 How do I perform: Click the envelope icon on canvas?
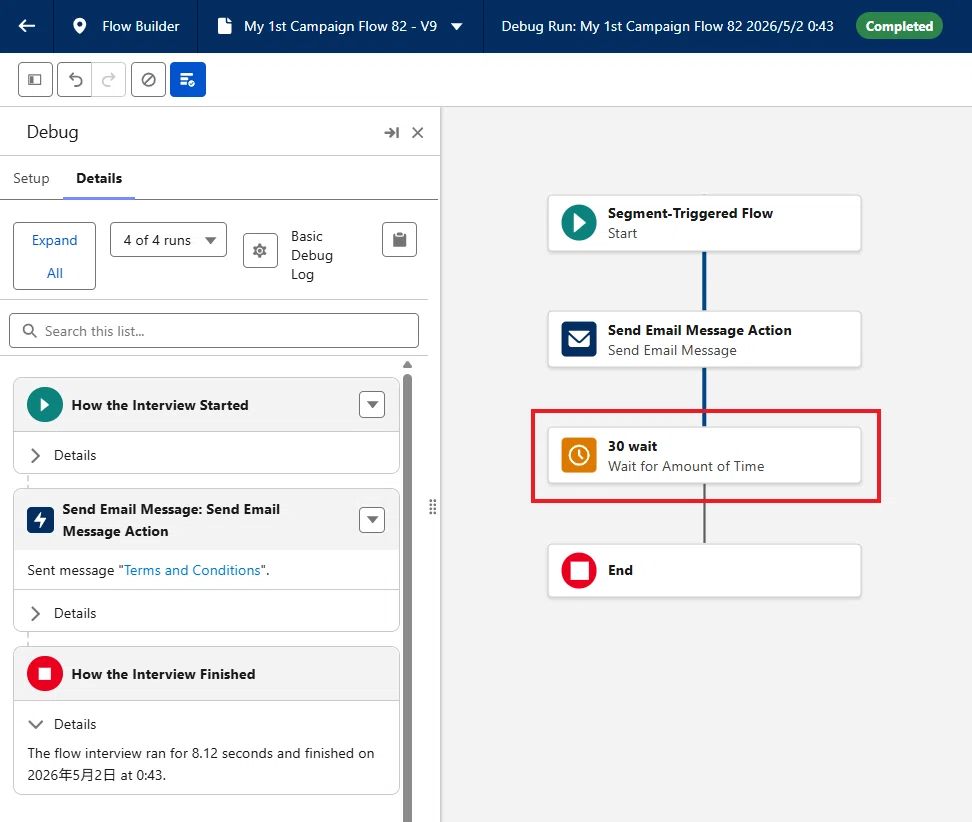pyautogui.click(x=579, y=339)
